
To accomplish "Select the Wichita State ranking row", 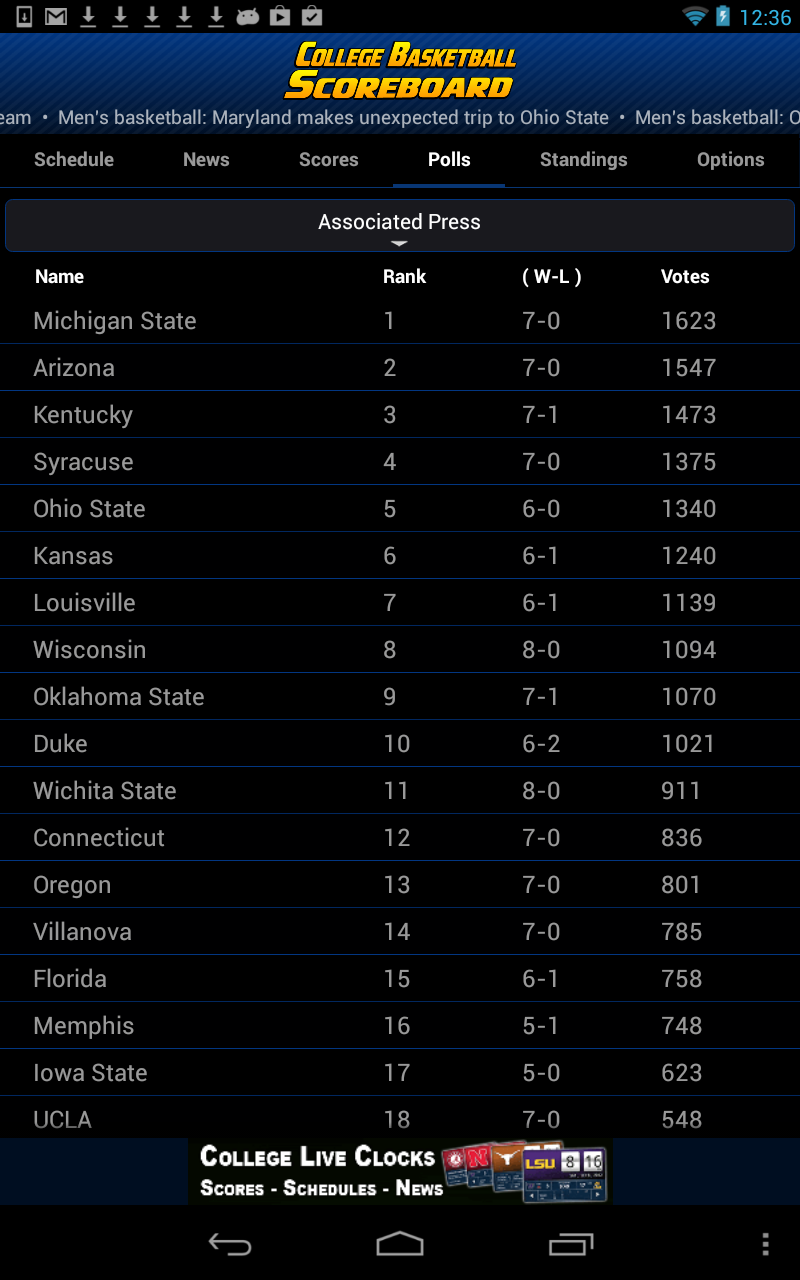I will pos(400,791).
